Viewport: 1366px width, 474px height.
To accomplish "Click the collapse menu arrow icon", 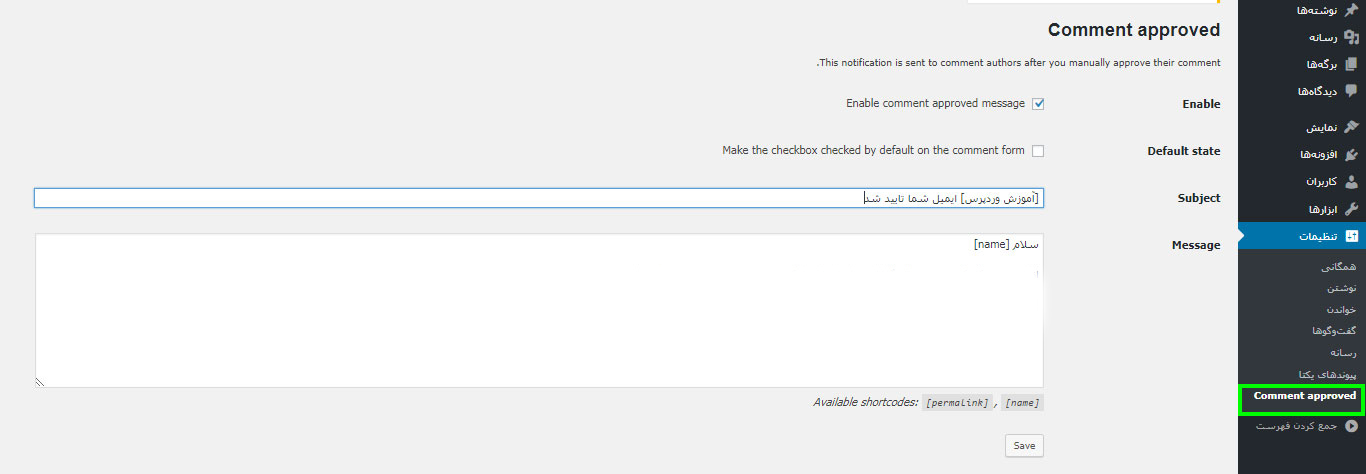I will (1351, 426).
